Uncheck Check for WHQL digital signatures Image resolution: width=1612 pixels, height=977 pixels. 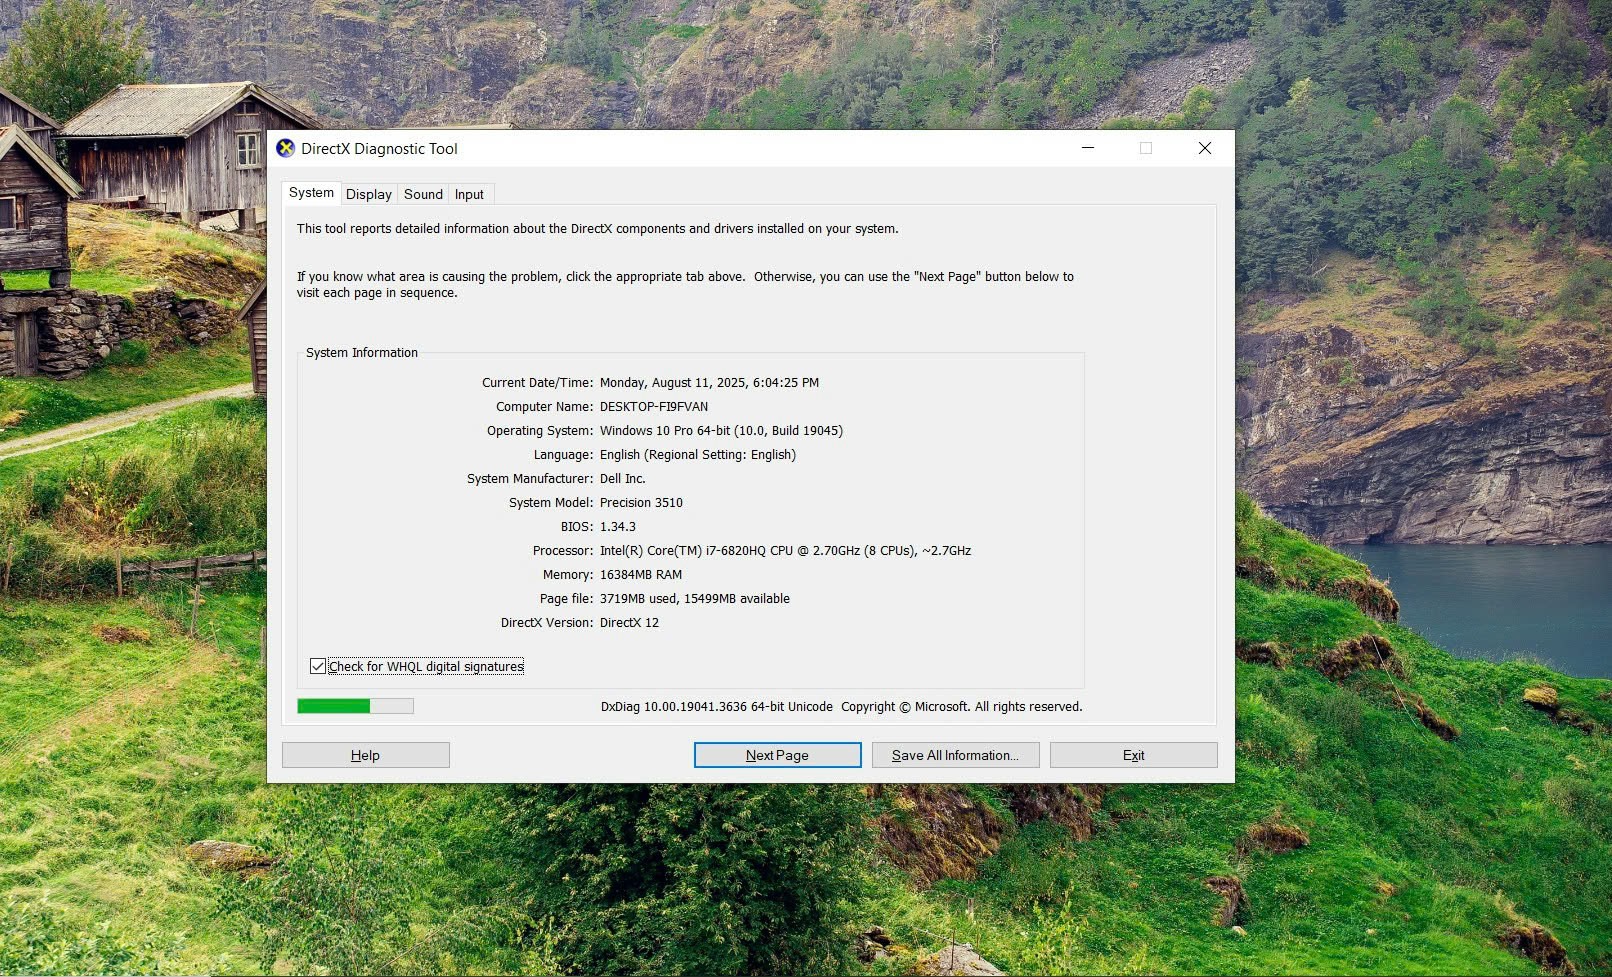coord(318,666)
